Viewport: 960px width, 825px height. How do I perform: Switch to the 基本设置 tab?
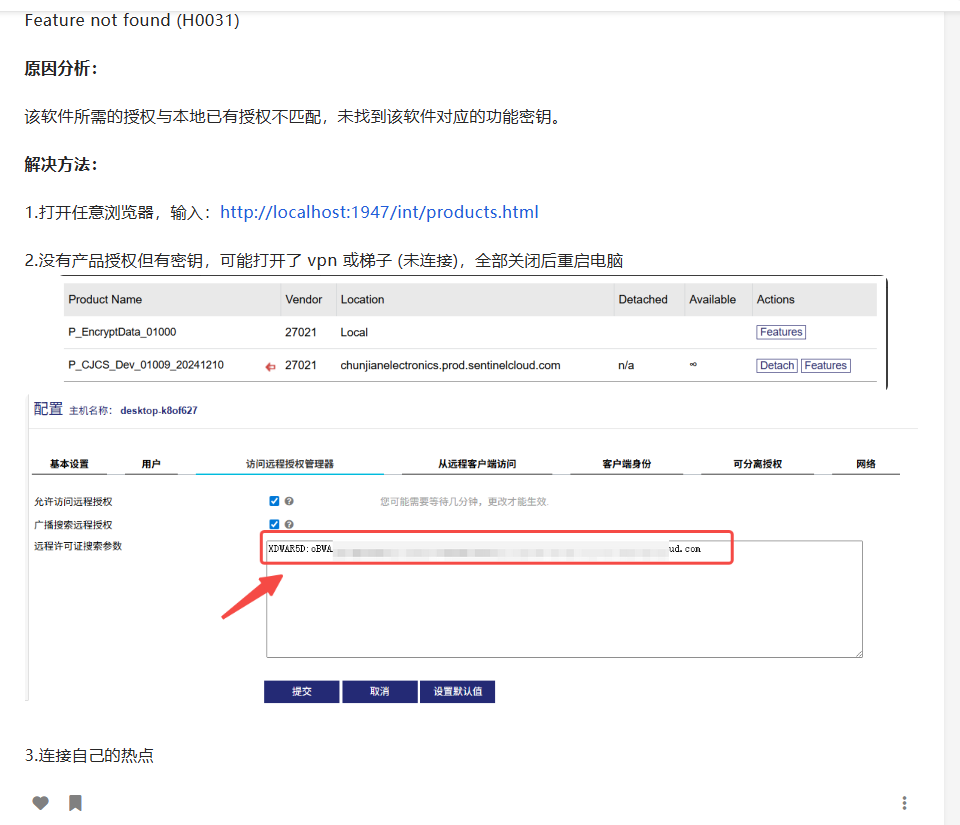click(x=69, y=464)
